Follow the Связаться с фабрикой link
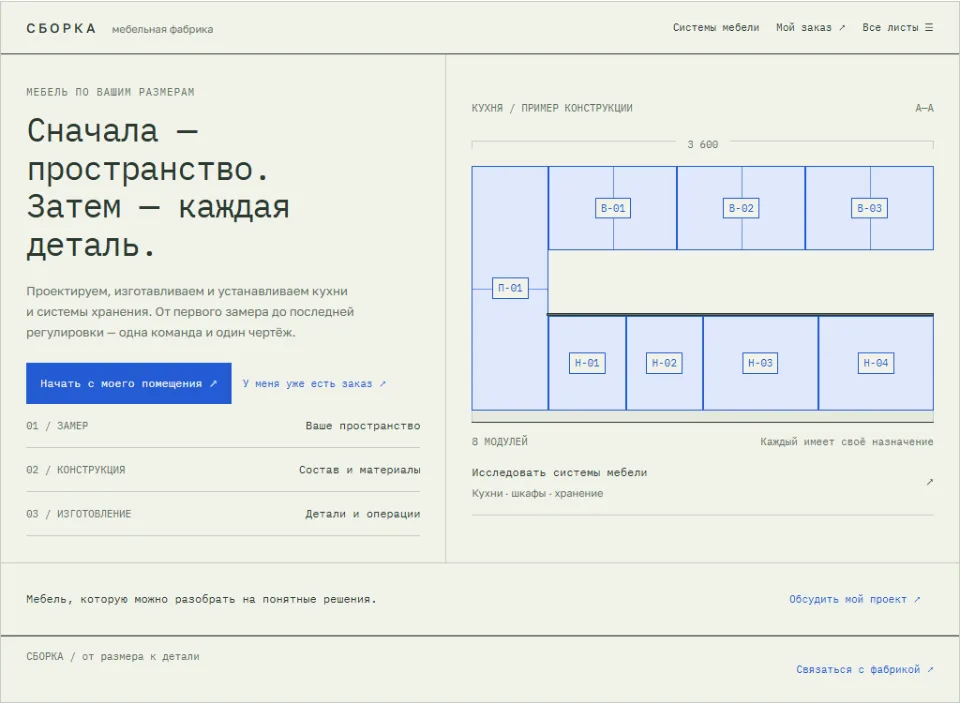 (x=864, y=669)
